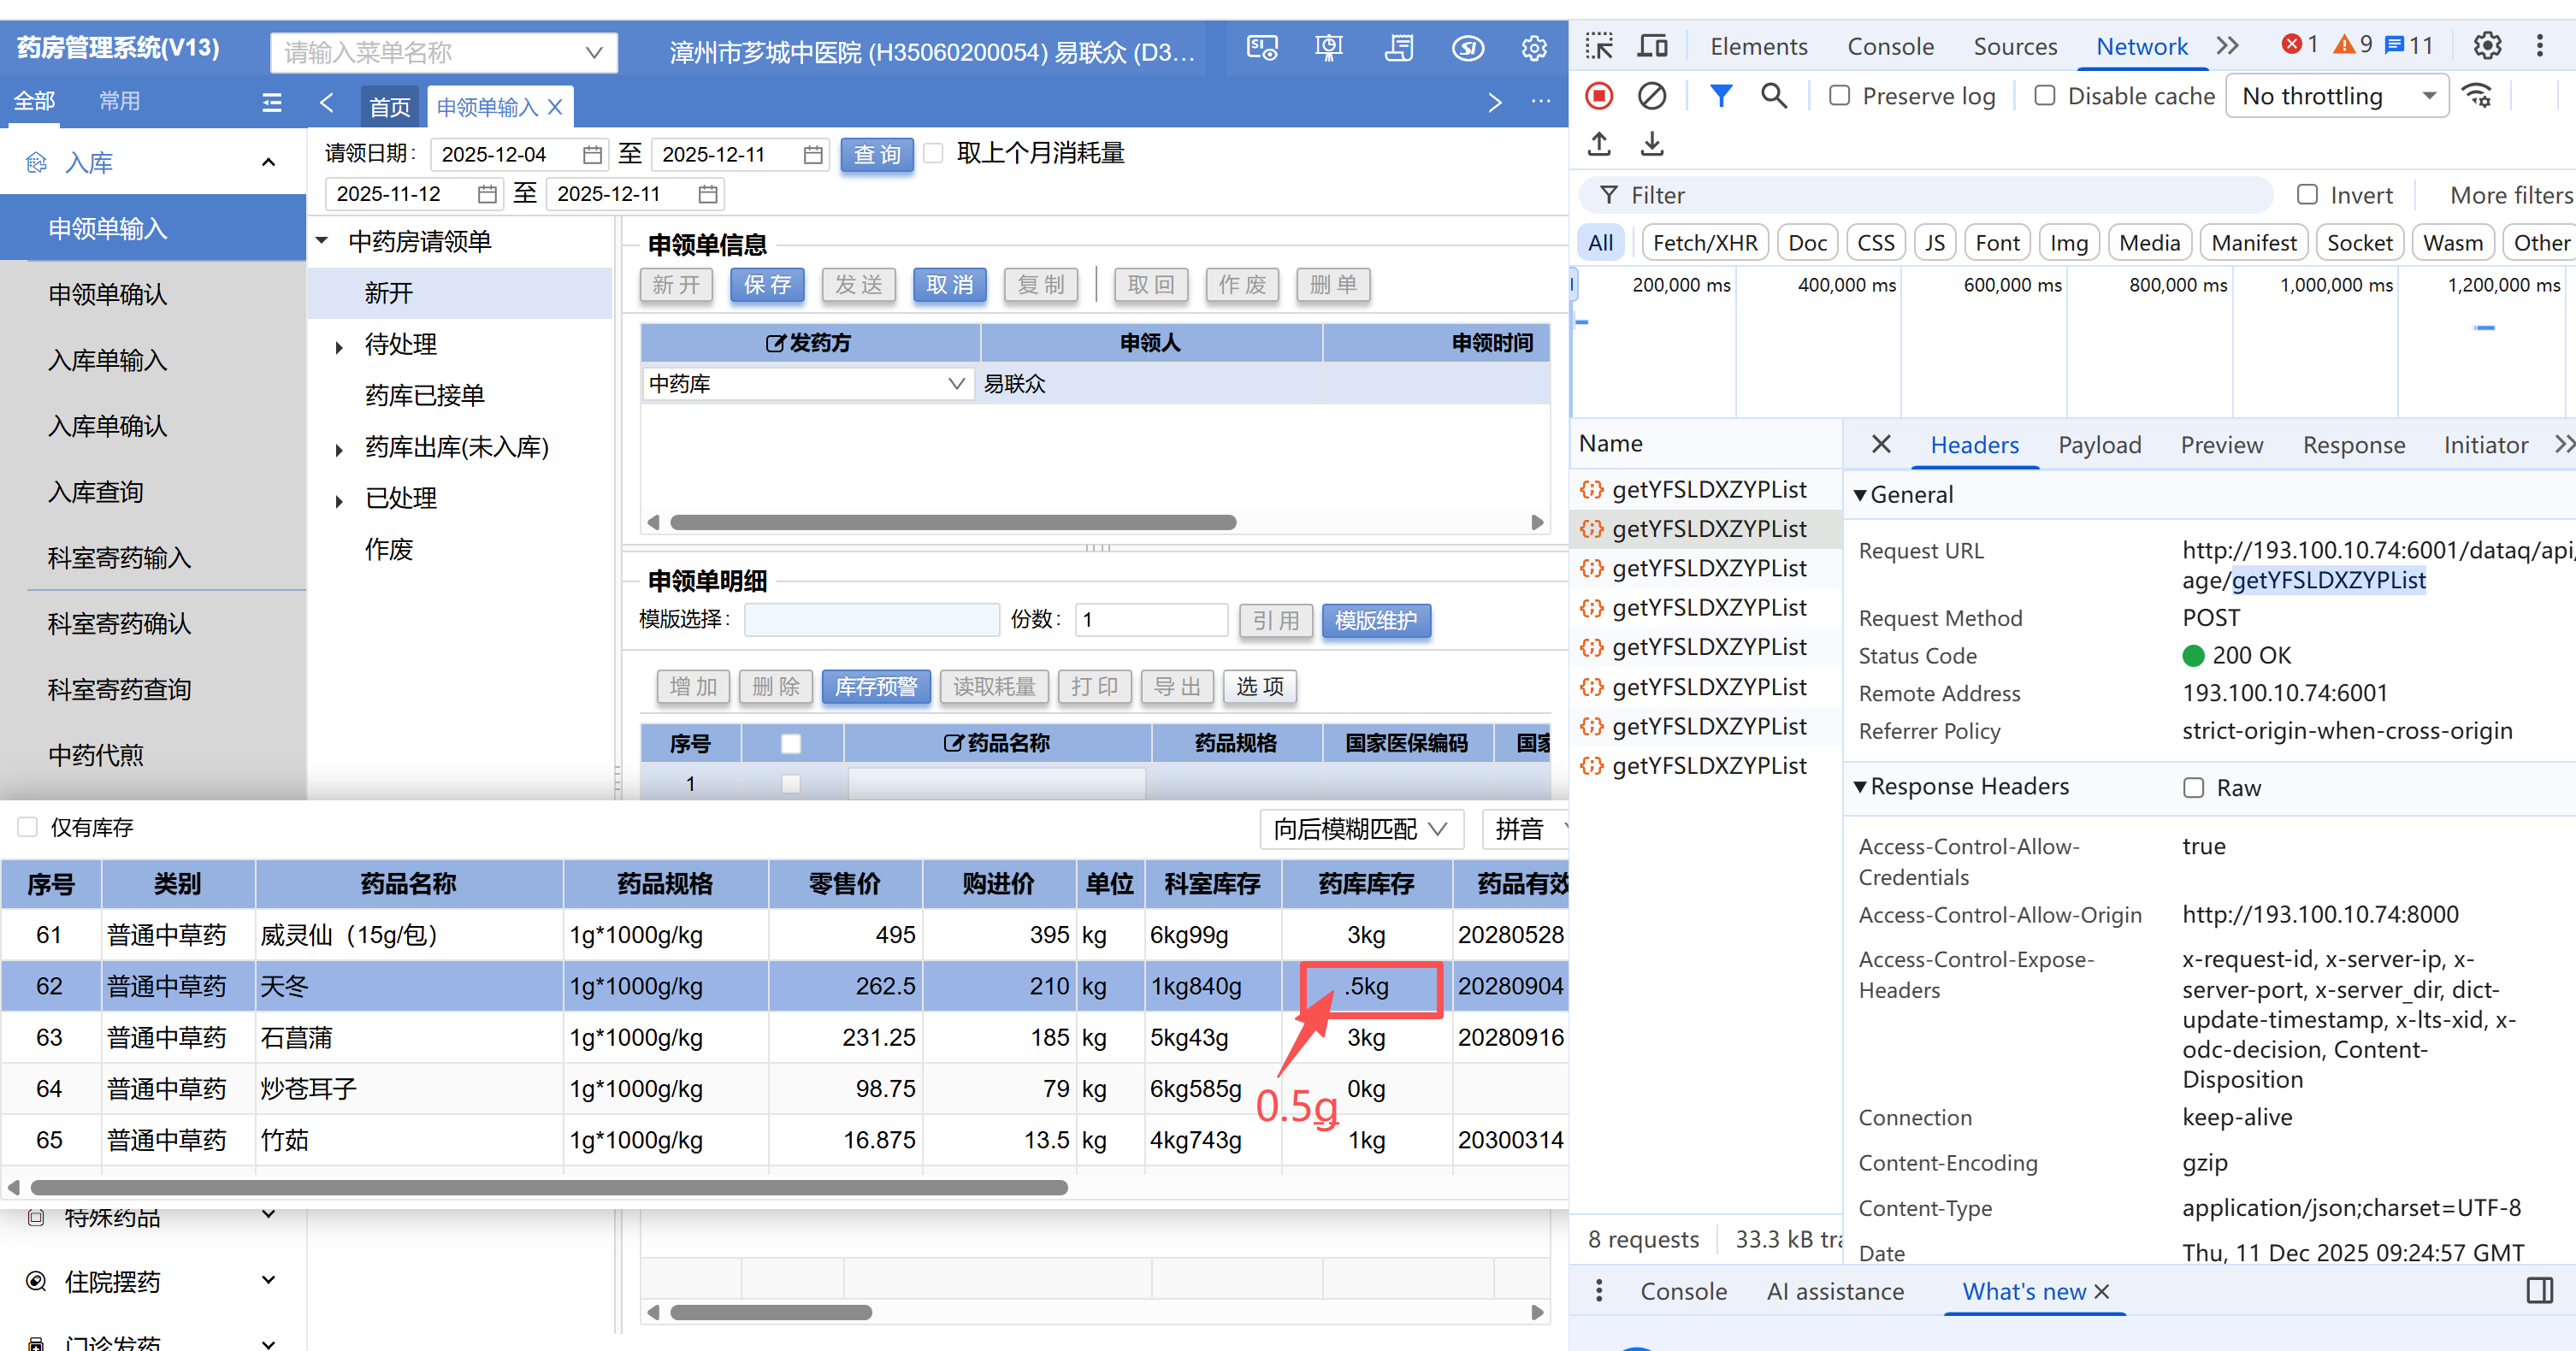This screenshot has width=2576, height=1351.
Task: Open the No throttling dropdown
Action: tap(2336, 96)
